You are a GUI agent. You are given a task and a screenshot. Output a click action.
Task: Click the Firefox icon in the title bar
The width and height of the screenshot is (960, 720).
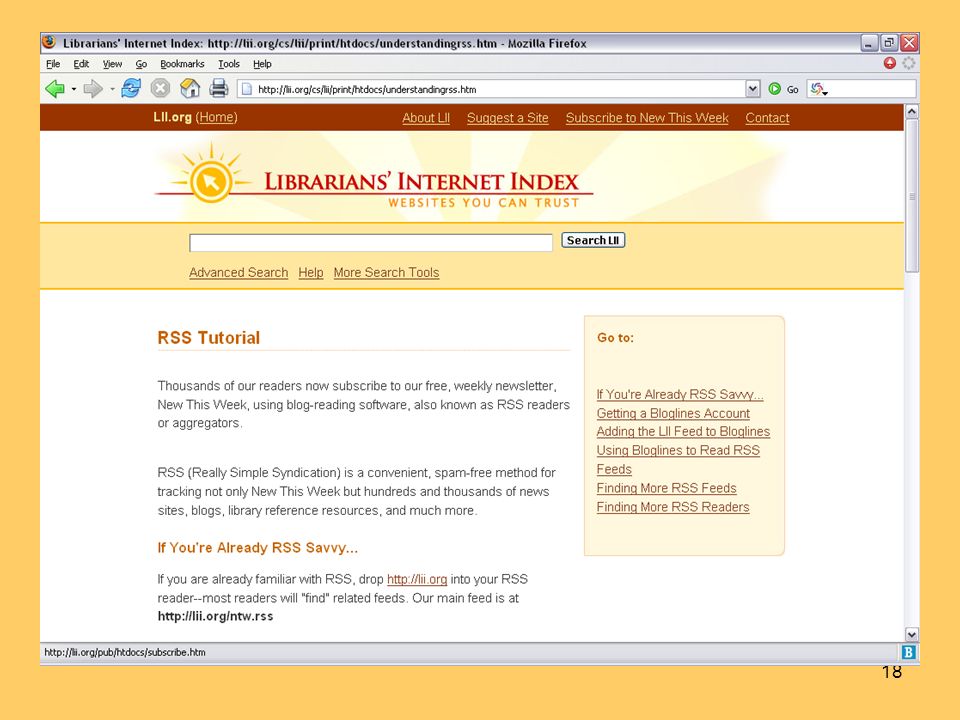pyautogui.click(x=50, y=43)
